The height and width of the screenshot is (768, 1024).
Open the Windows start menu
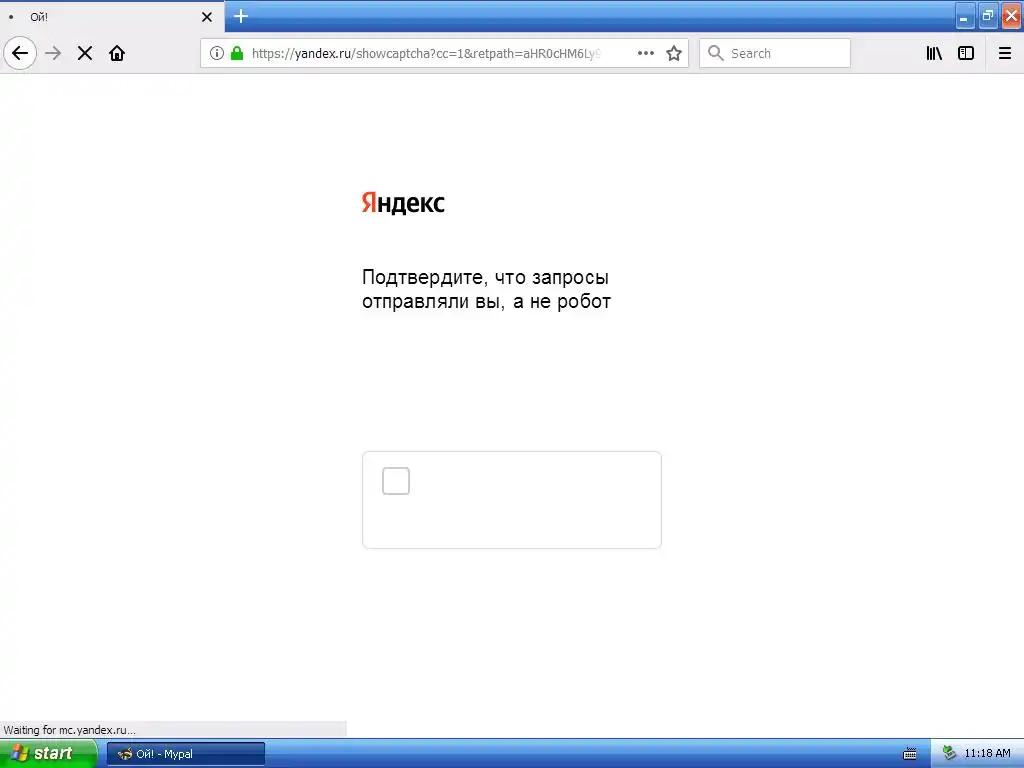point(48,754)
